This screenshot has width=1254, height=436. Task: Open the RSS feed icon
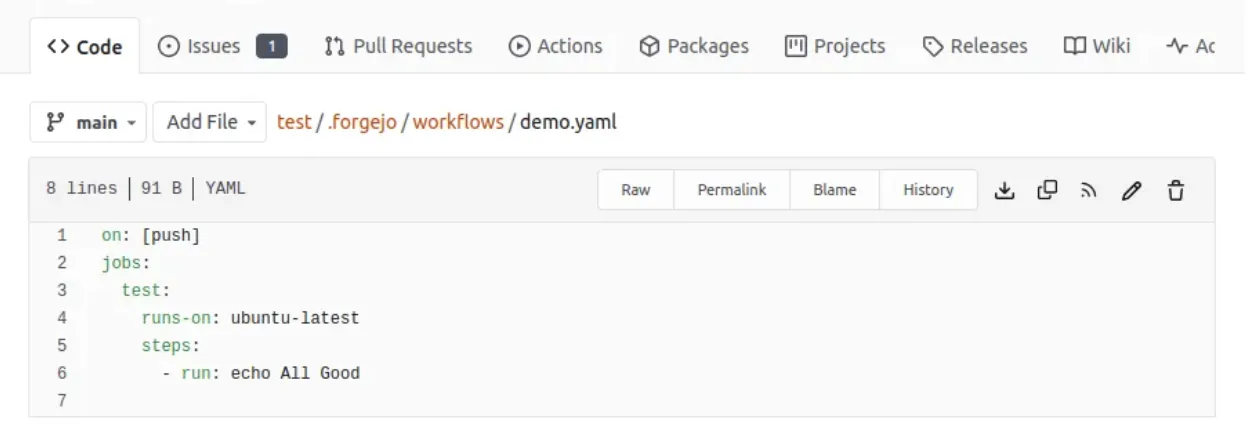(x=1089, y=190)
